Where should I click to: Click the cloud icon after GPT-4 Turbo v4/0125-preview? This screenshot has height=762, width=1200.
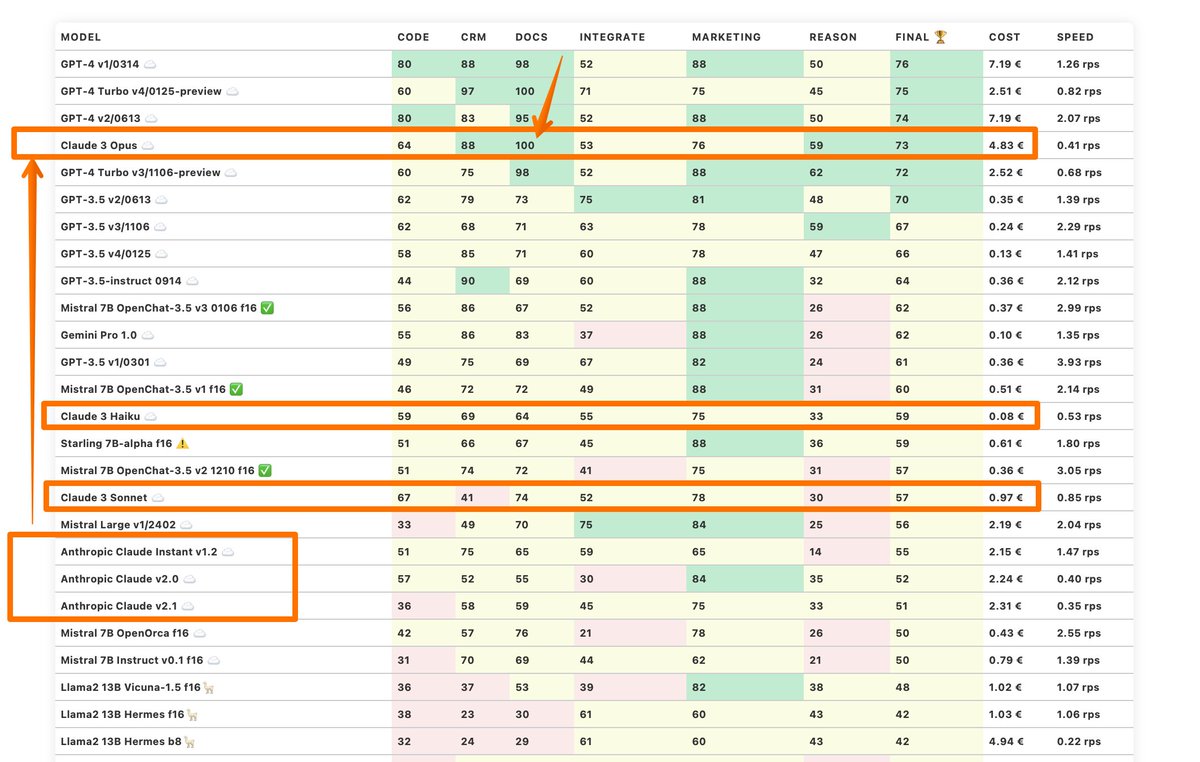pyautogui.click(x=233, y=91)
